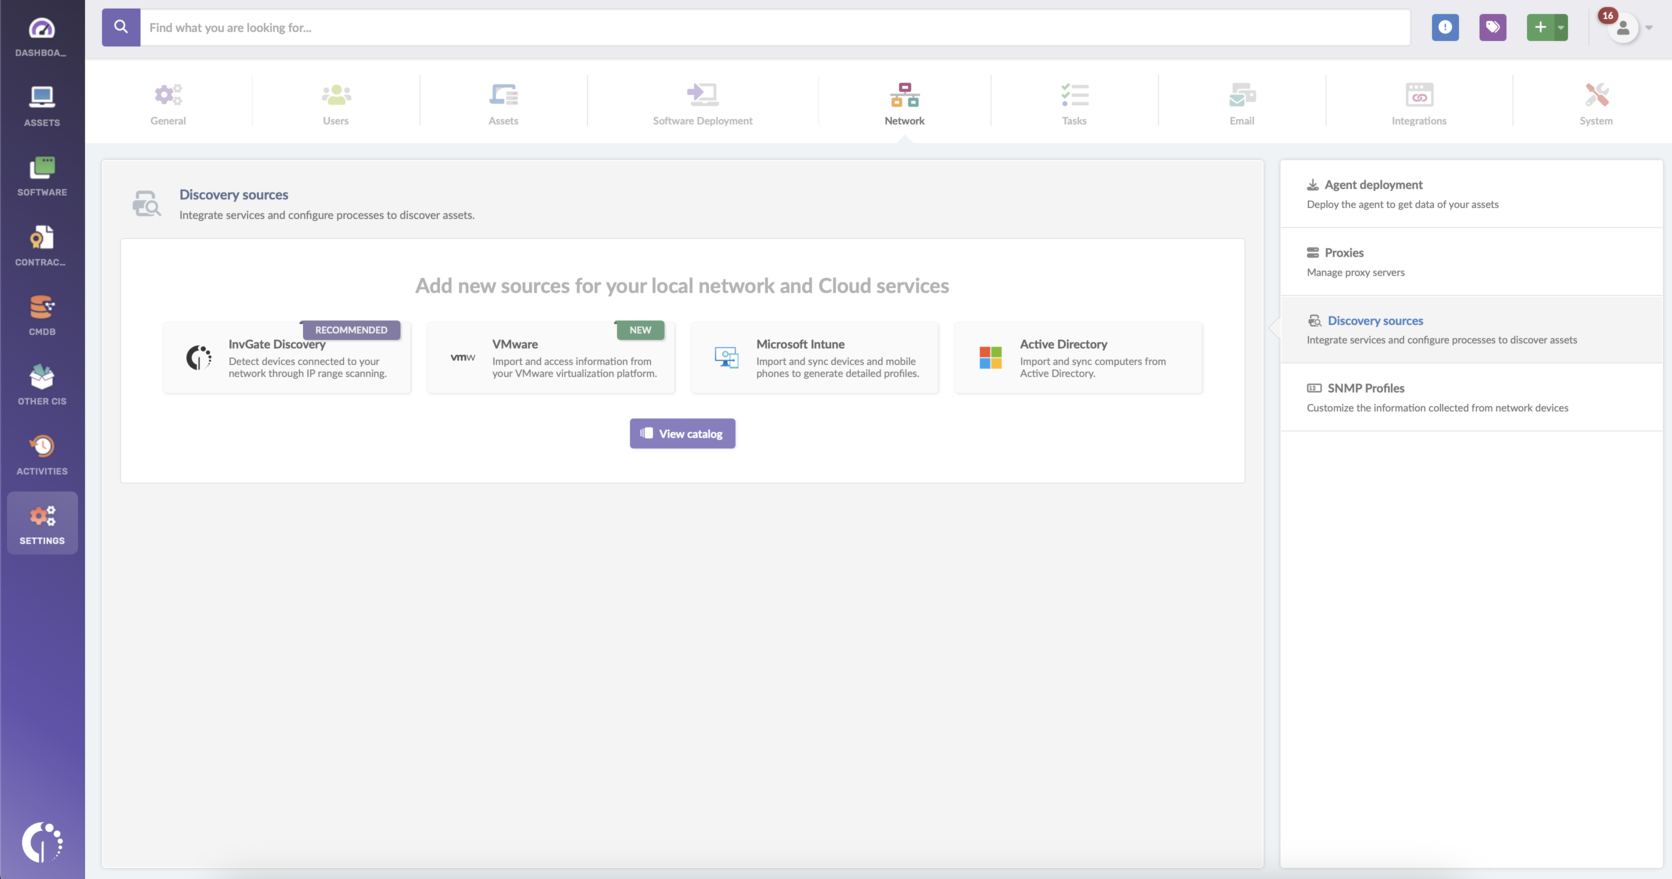Image resolution: width=1672 pixels, height=879 pixels.
Task: Open the Software sidebar section
Action: [41, 176]
